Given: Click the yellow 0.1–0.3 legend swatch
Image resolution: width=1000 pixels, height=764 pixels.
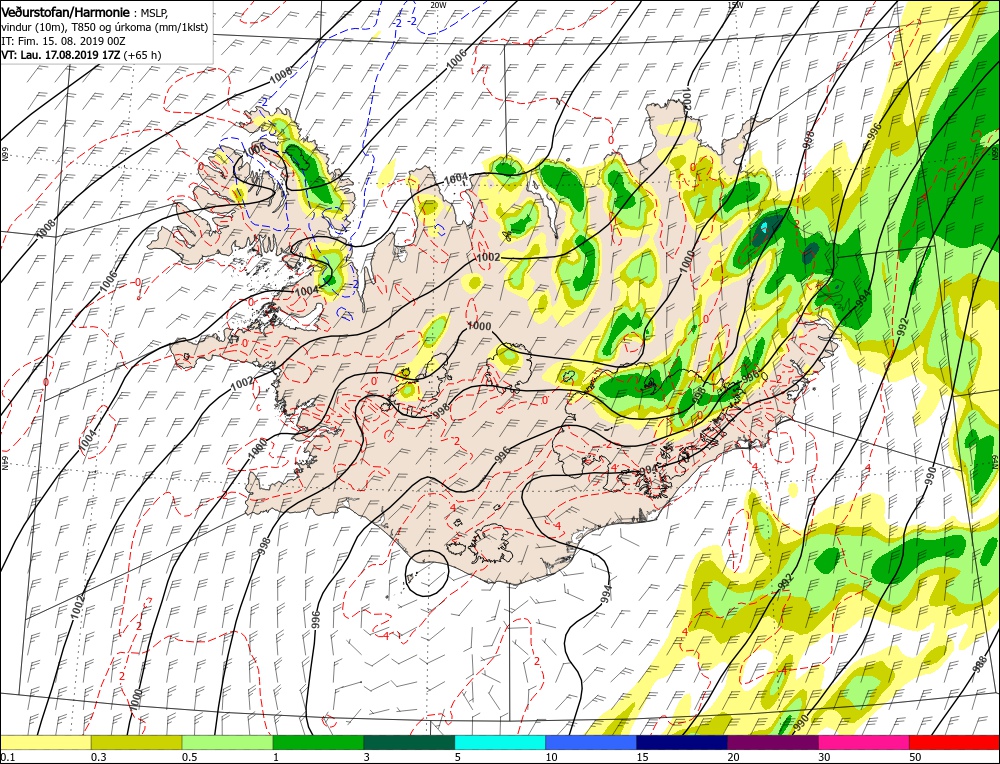Looking at the screenshot, I should pos(46,742).
